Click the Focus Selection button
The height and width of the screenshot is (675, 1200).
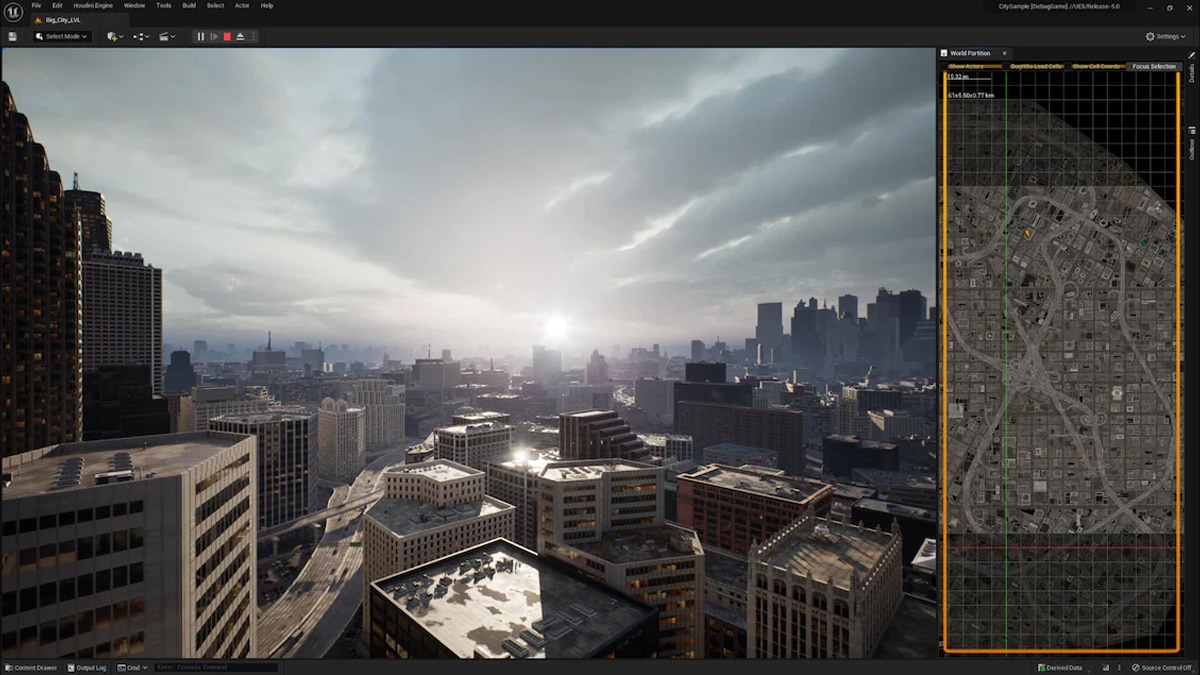(1153, 66)
